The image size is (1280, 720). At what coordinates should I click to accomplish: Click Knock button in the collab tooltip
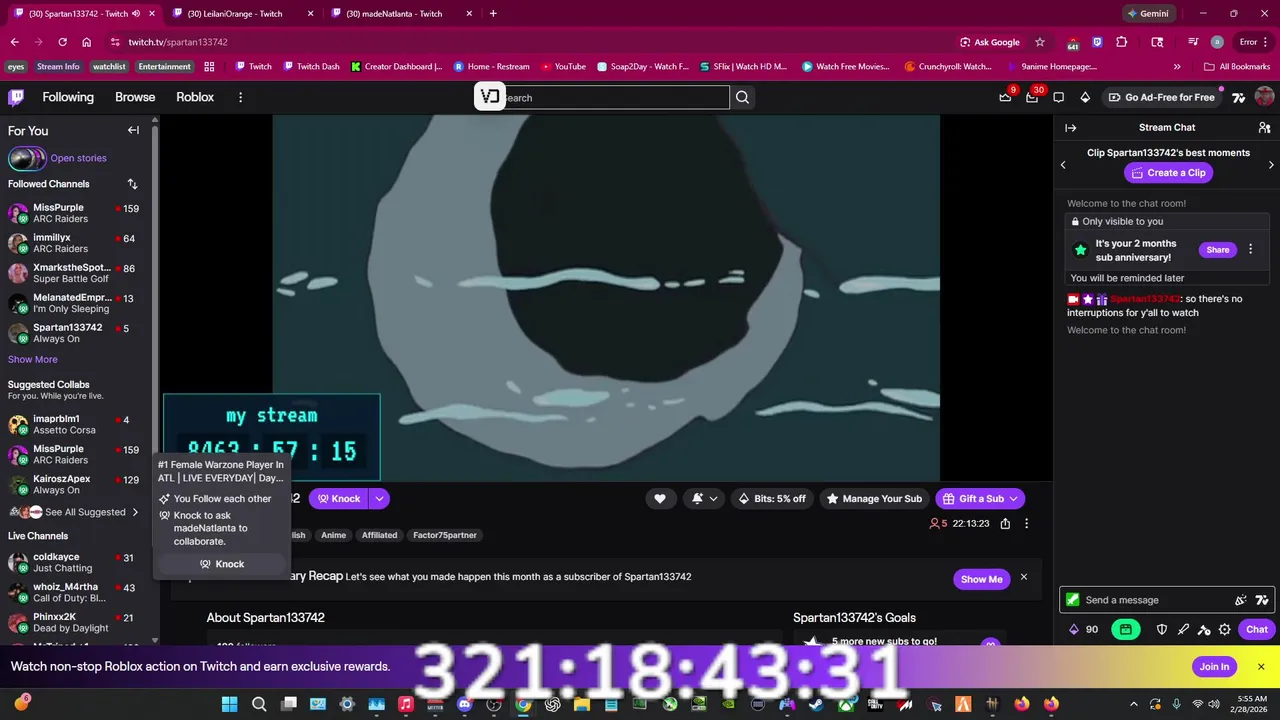pos(222,564)
